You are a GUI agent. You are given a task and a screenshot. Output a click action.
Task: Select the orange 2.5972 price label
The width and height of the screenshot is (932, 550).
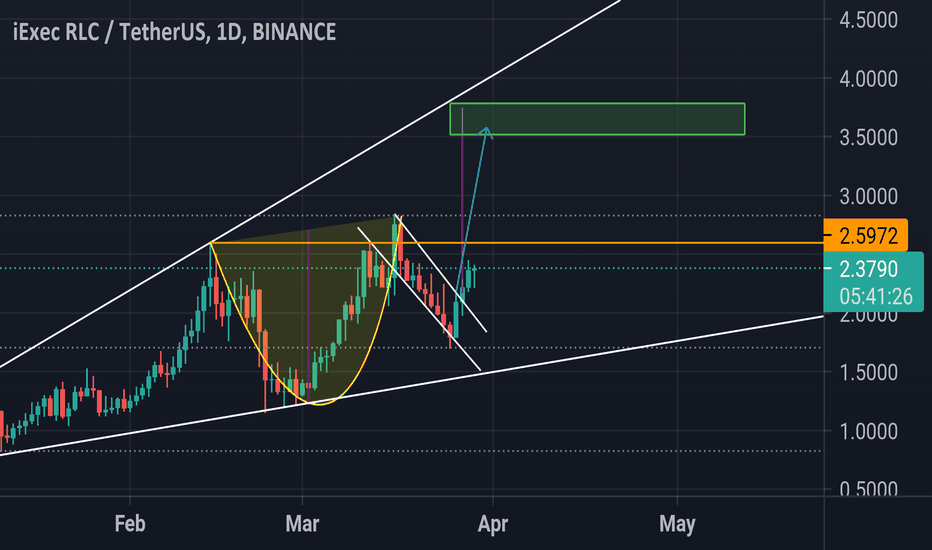[865, 235]
